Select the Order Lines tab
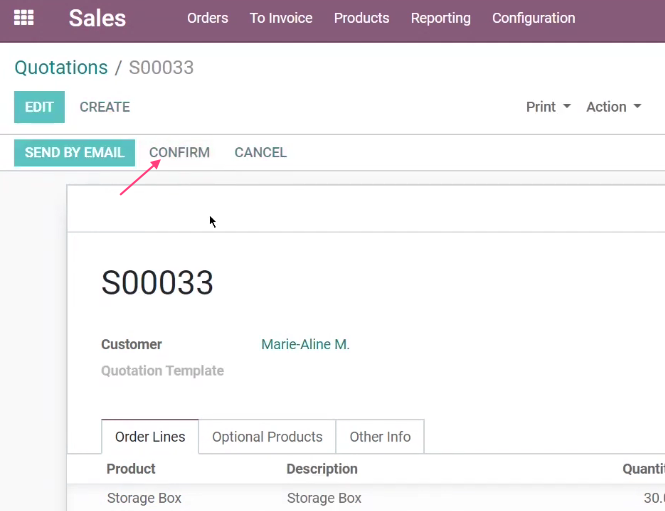 150,436
